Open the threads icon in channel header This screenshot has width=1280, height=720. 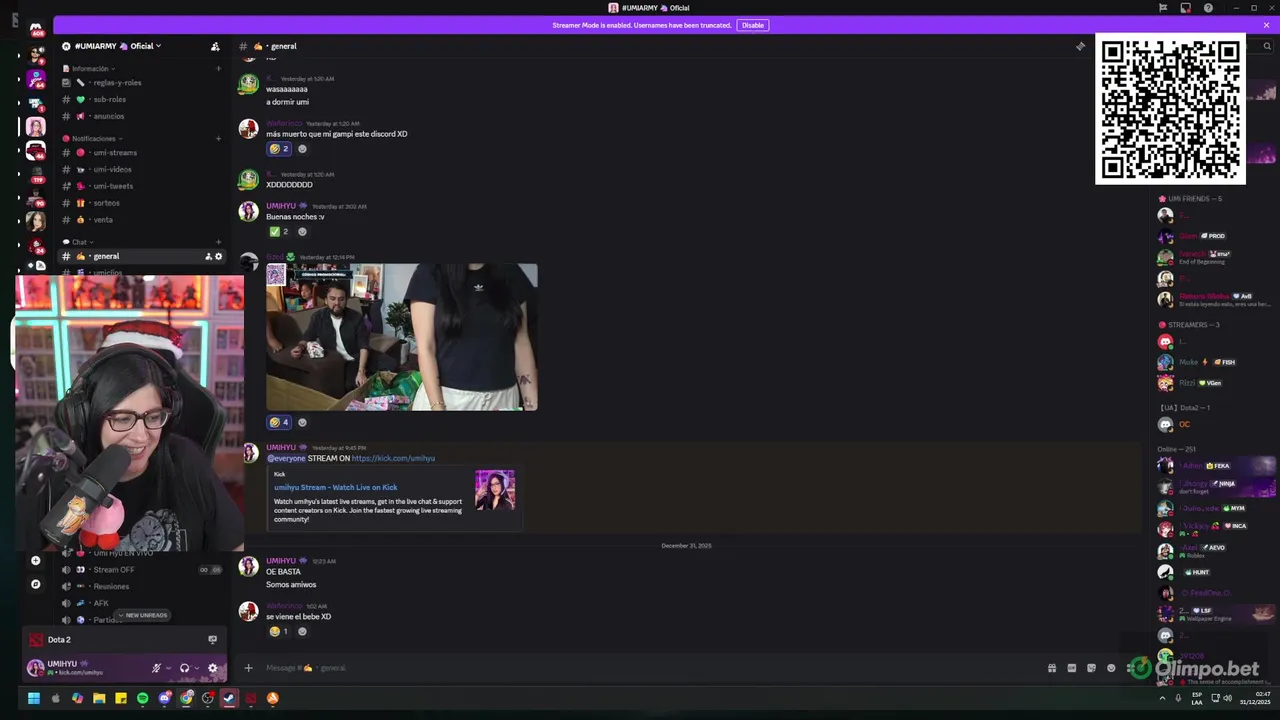pyautogui.click(x=1080, y=46)
